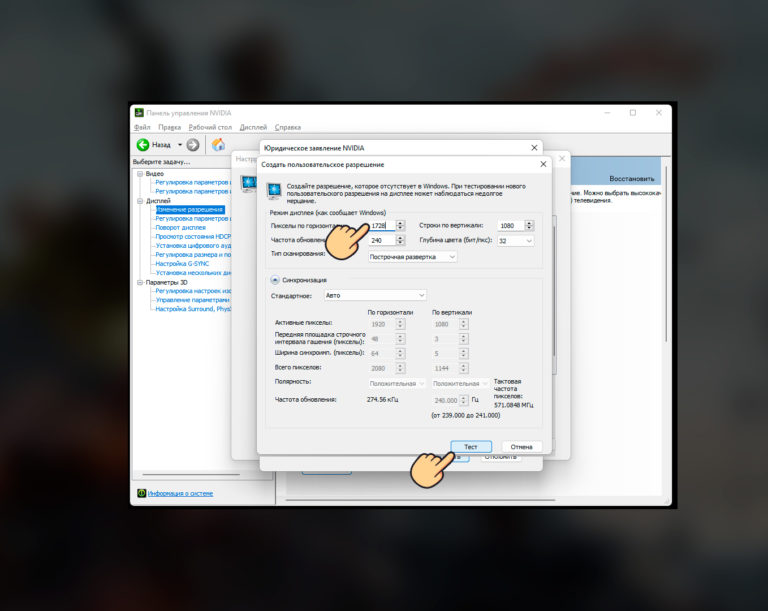
Task: Close the Создать пользовательское разрешение dialog
Action: pos(543,164)
